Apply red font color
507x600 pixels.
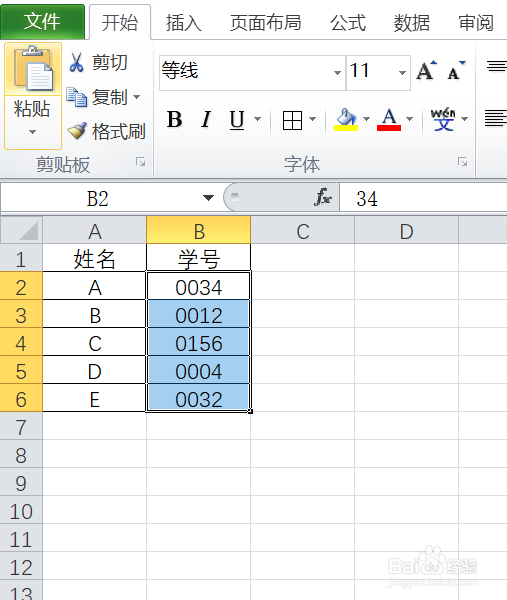(389, 119)
